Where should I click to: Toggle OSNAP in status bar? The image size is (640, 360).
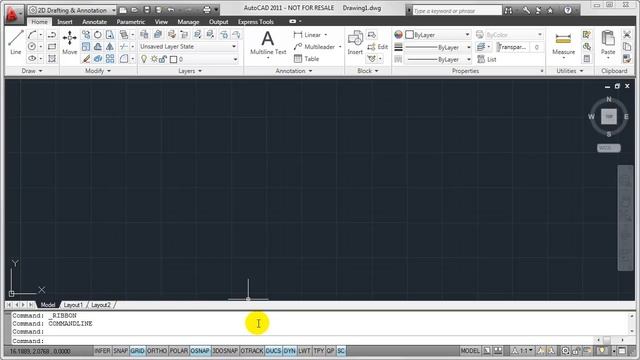click(x=200, y=351)
